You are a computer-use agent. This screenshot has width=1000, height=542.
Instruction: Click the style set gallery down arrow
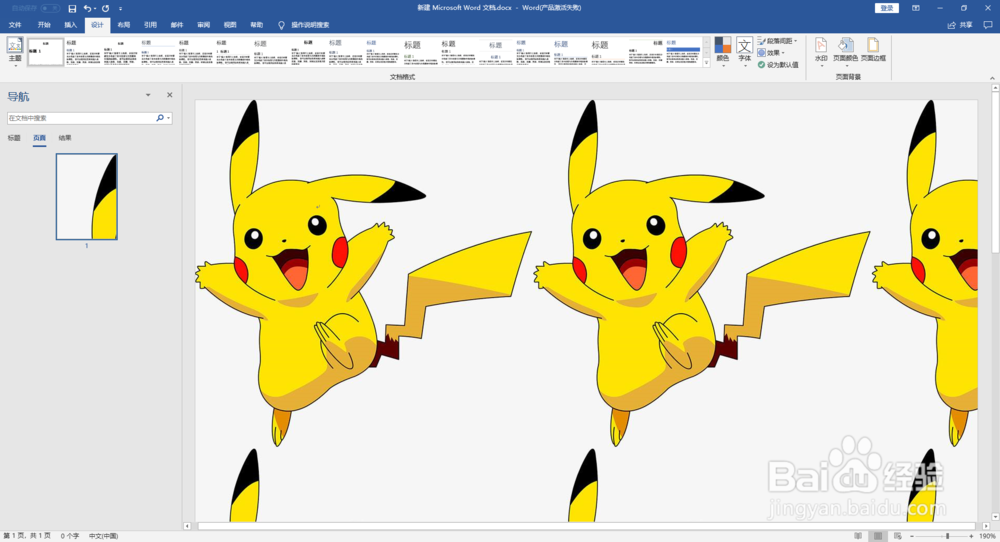tap(706, 52)
